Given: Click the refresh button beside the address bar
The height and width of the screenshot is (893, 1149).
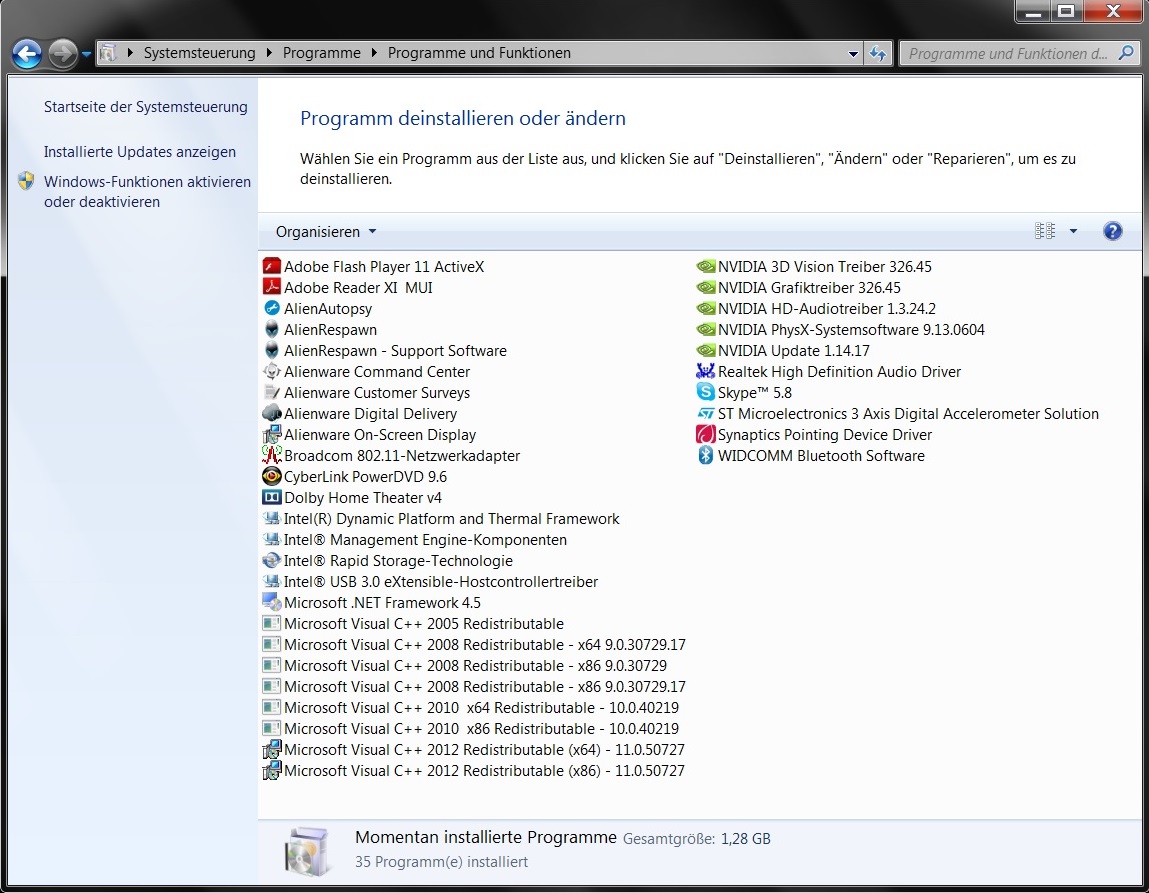Looking at the screenshot, I should [878, 53].
